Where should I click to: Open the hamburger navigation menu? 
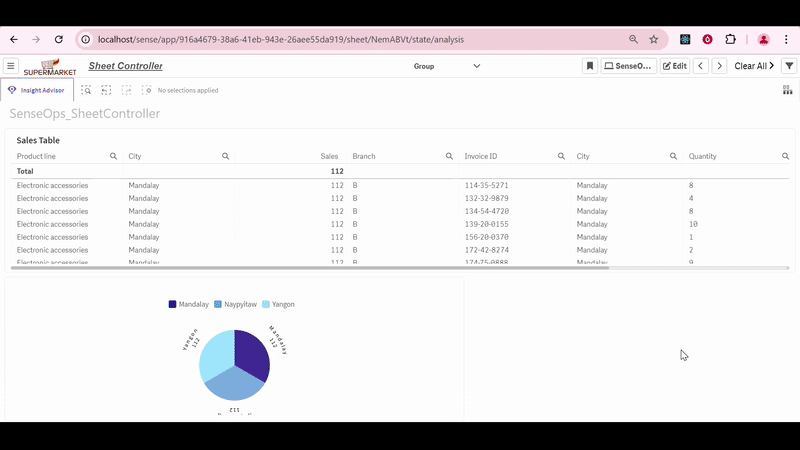point(11,66)
